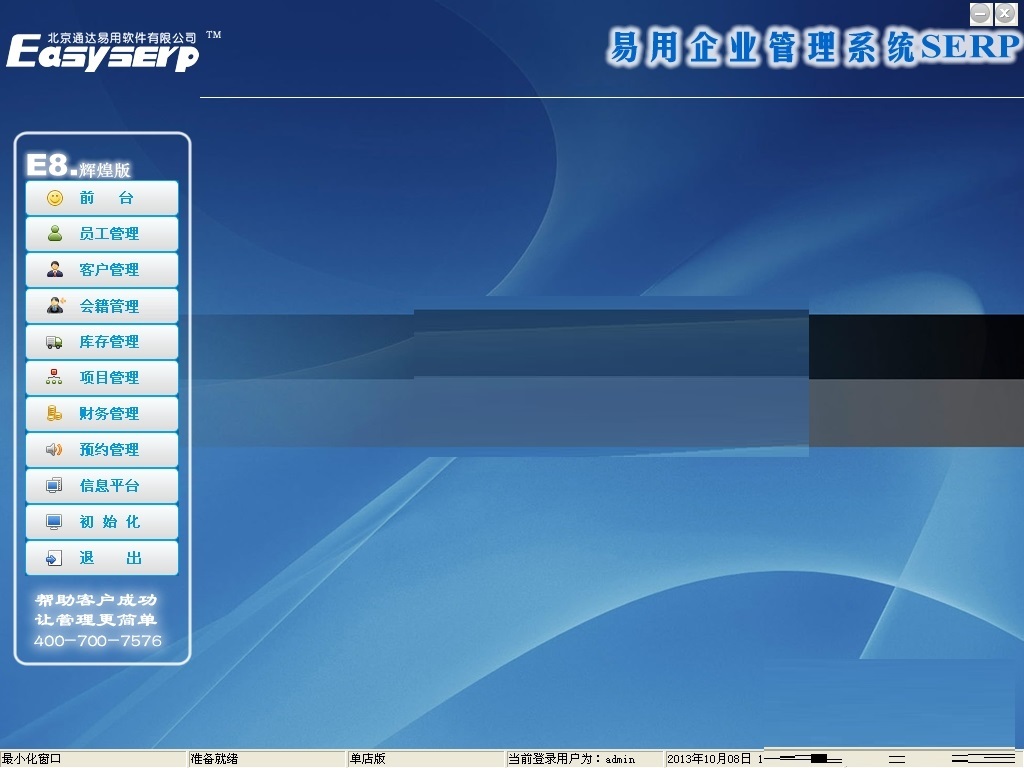Open 财务管理 finance management
The width and height of the screenshot is (1024, 768).
coord(102,413)
